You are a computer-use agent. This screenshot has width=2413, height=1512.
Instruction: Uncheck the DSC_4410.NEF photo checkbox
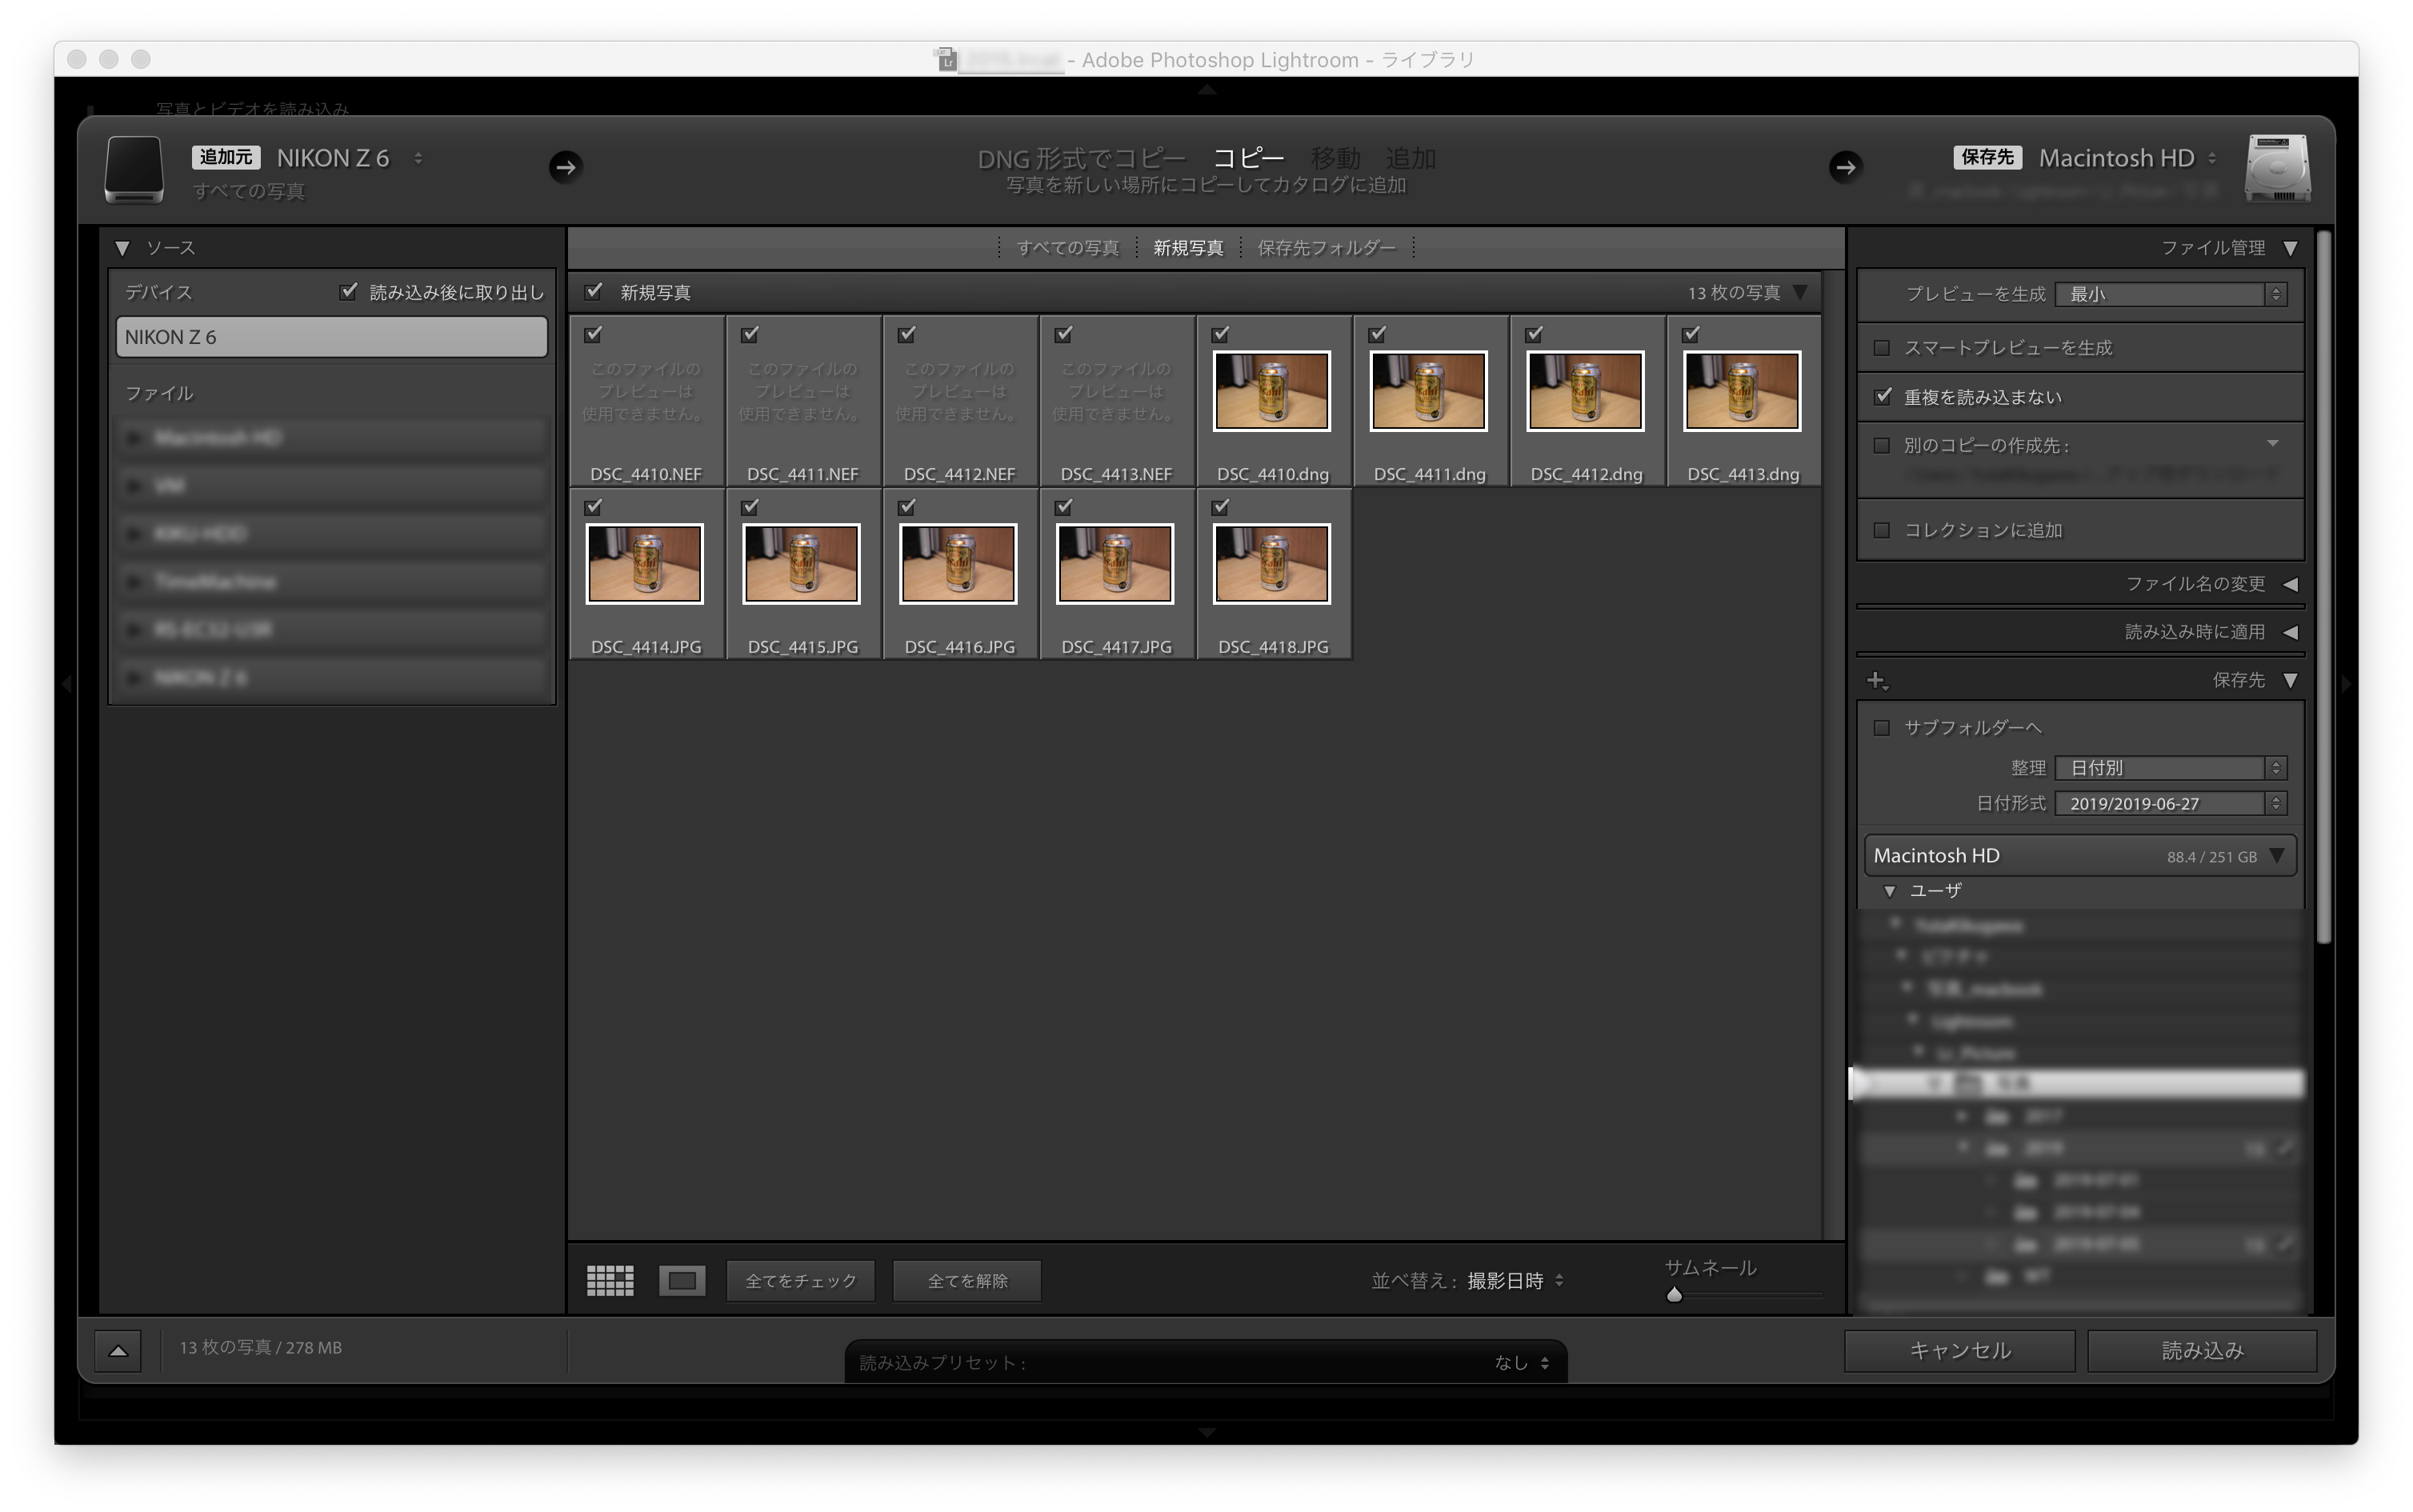tap(594, 334)
